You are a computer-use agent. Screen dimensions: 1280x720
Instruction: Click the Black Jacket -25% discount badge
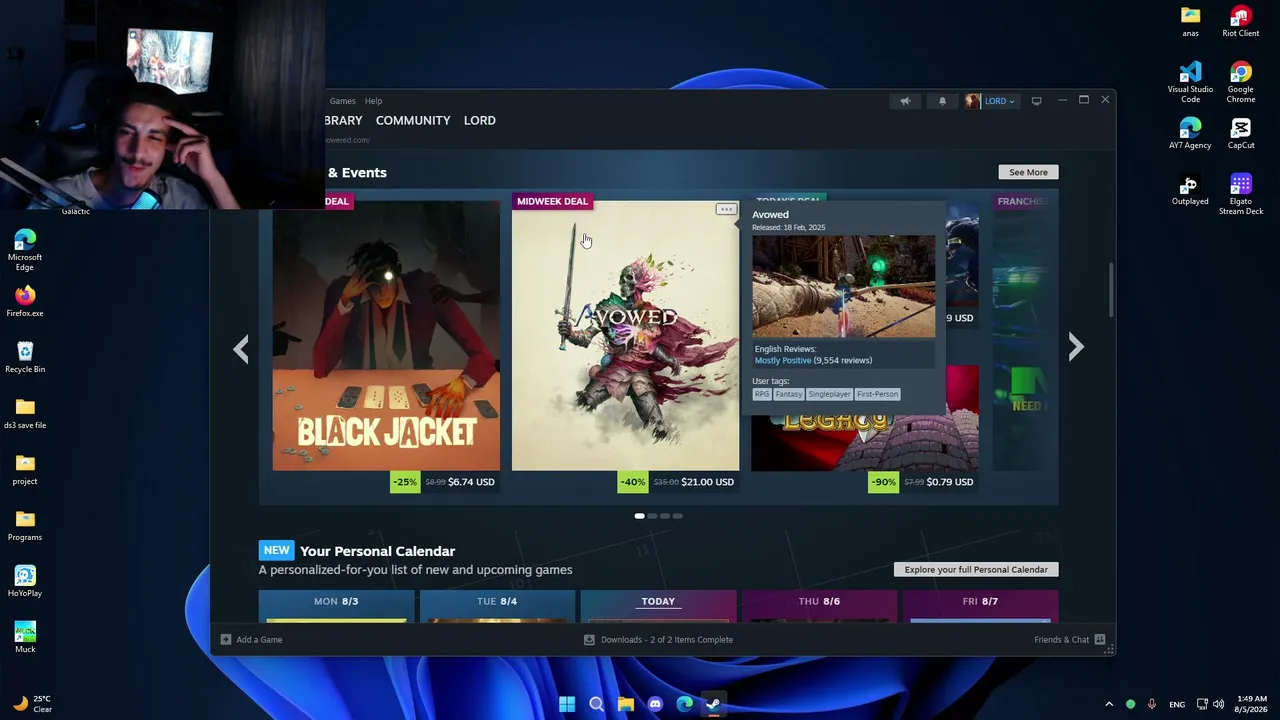pyautogui.click(x=404, y=482)
